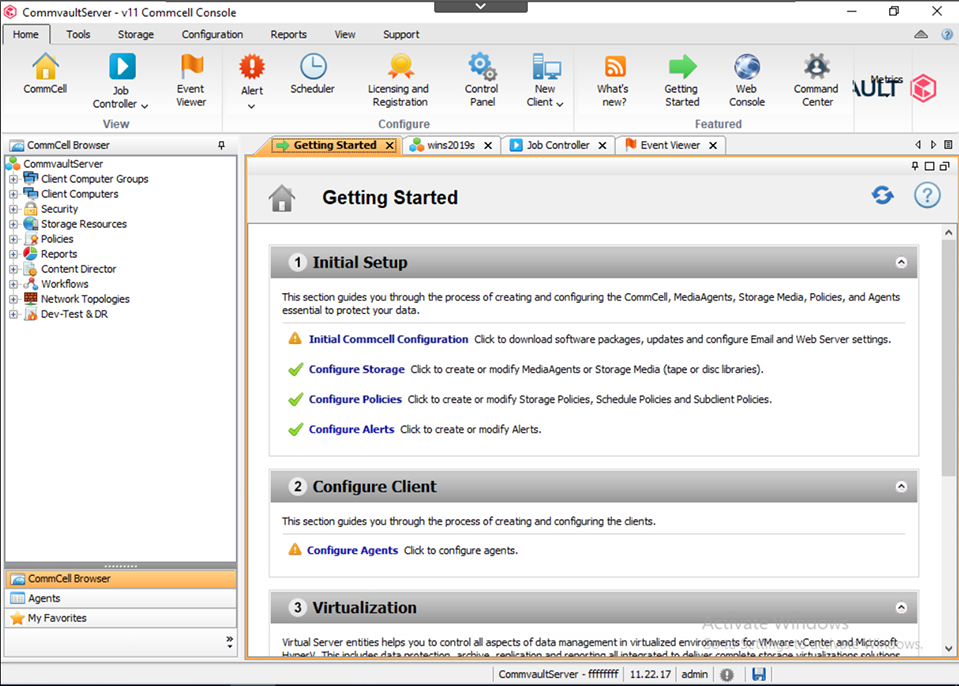Open the Reports ribbon tab
Screen dimensions: 959x686
pyautogui.click(x=289, y=35)
